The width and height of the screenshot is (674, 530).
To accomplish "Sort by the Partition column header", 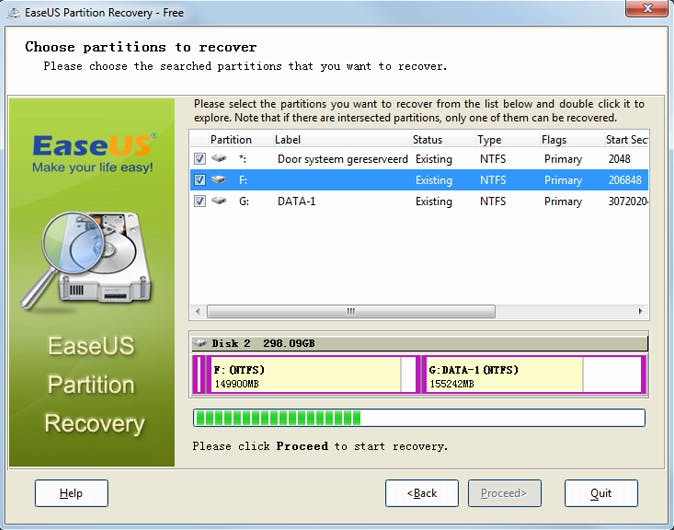I will point(231,140).
